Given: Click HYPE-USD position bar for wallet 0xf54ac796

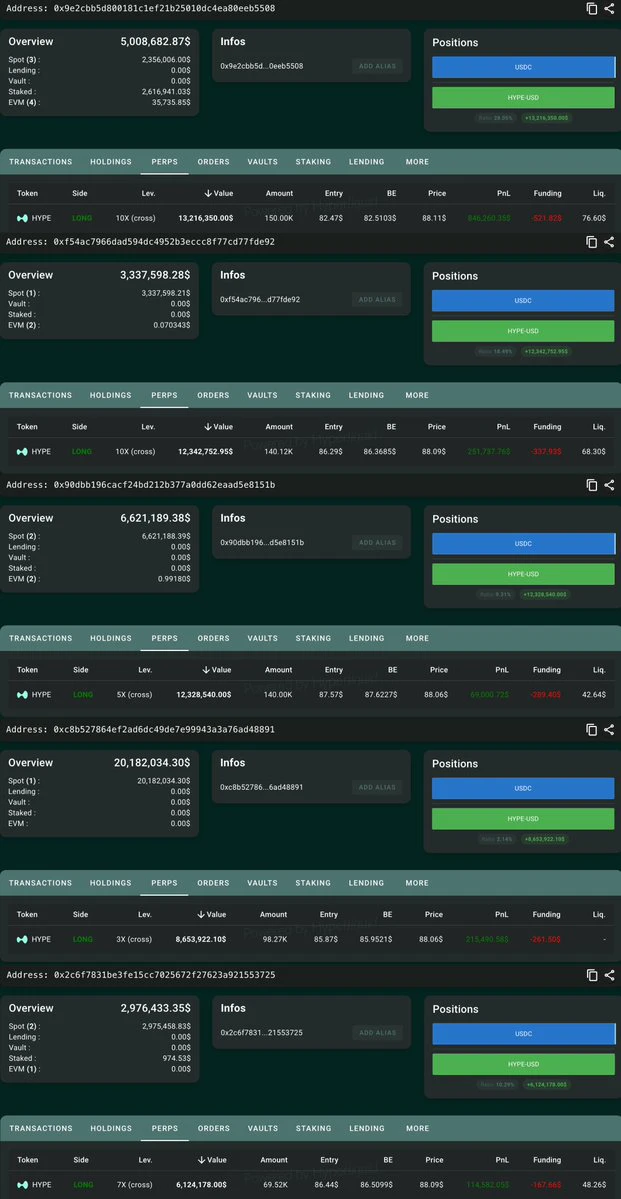Looking at the screenshot, I should pos(523,331).
